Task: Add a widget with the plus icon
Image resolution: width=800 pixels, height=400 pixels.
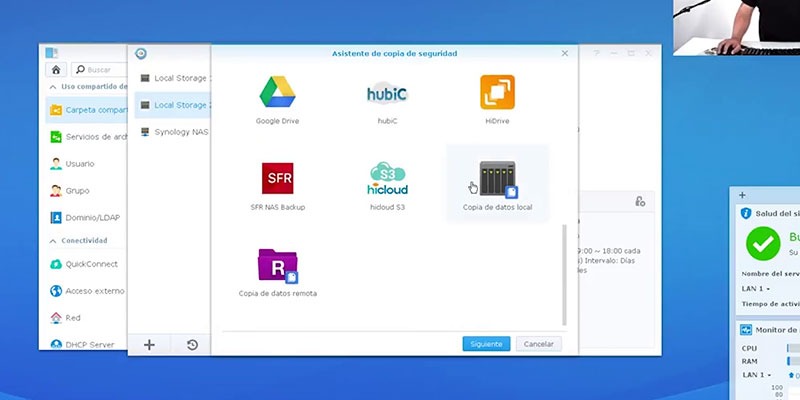Action: click(x=742, y=195)
